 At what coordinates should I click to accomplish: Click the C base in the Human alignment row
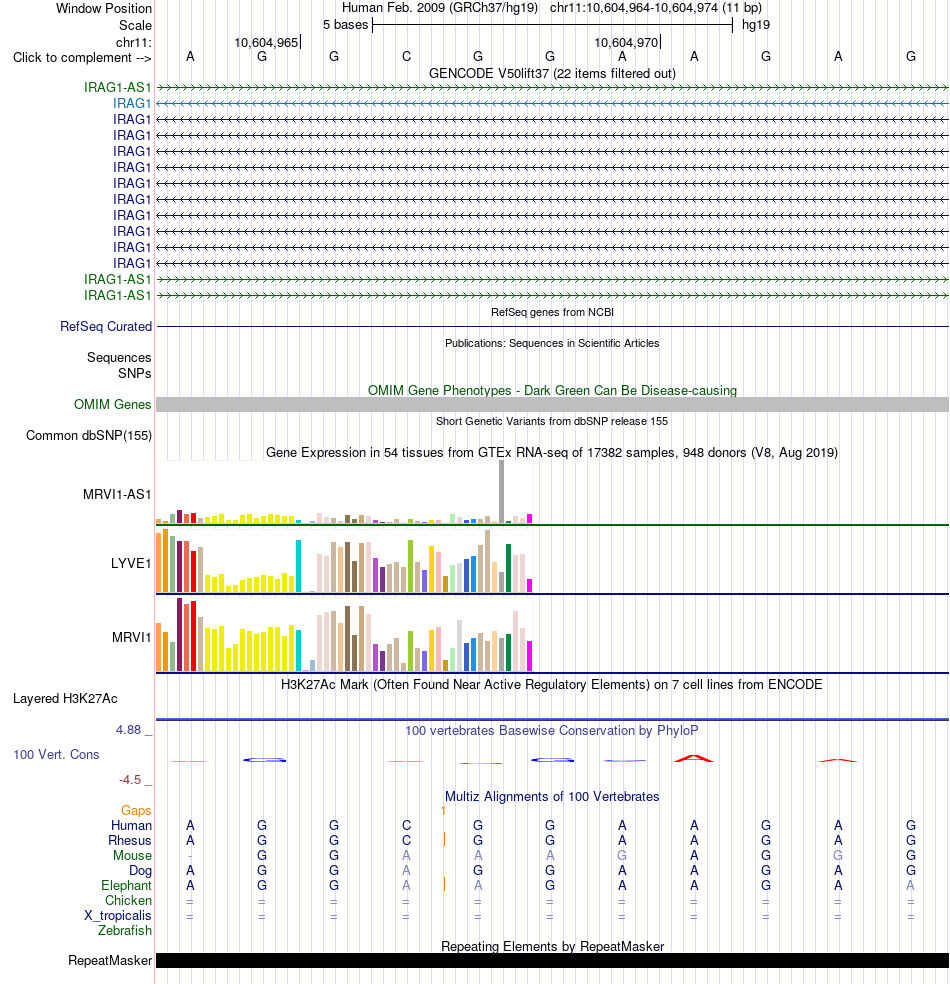tap(407, 825)
